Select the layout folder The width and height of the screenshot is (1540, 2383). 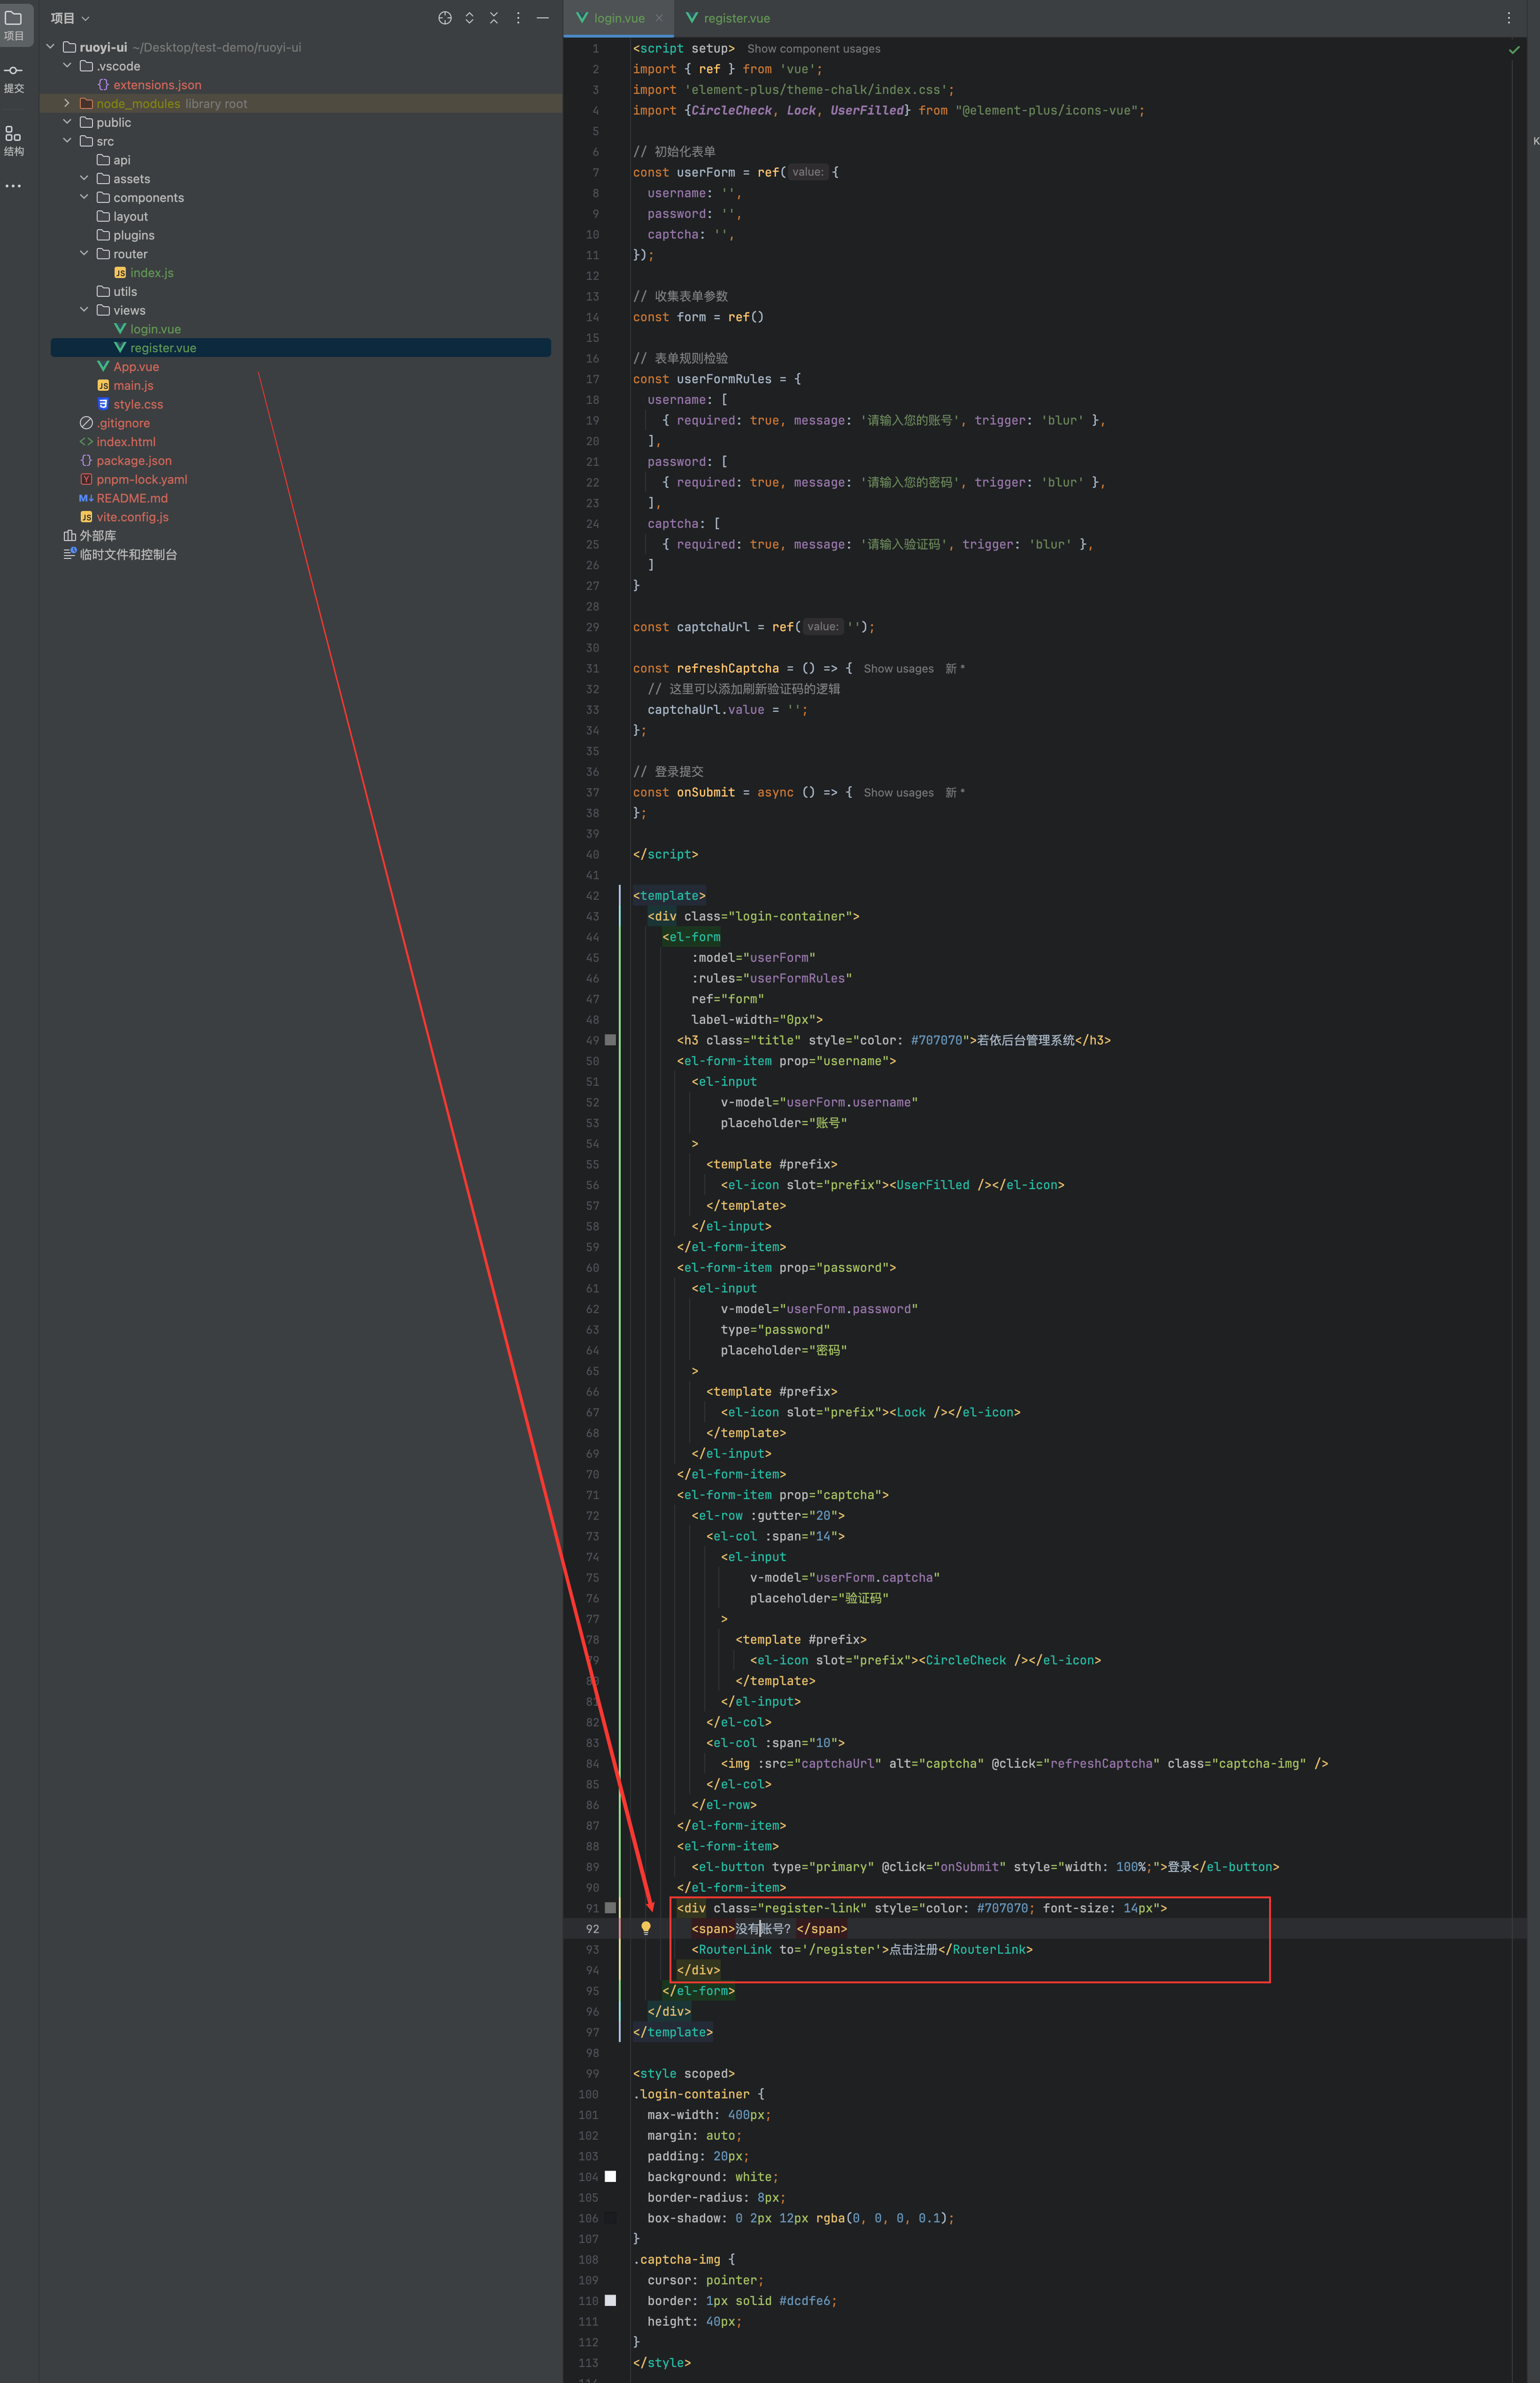pyautogui.click(x=122, y=216)
